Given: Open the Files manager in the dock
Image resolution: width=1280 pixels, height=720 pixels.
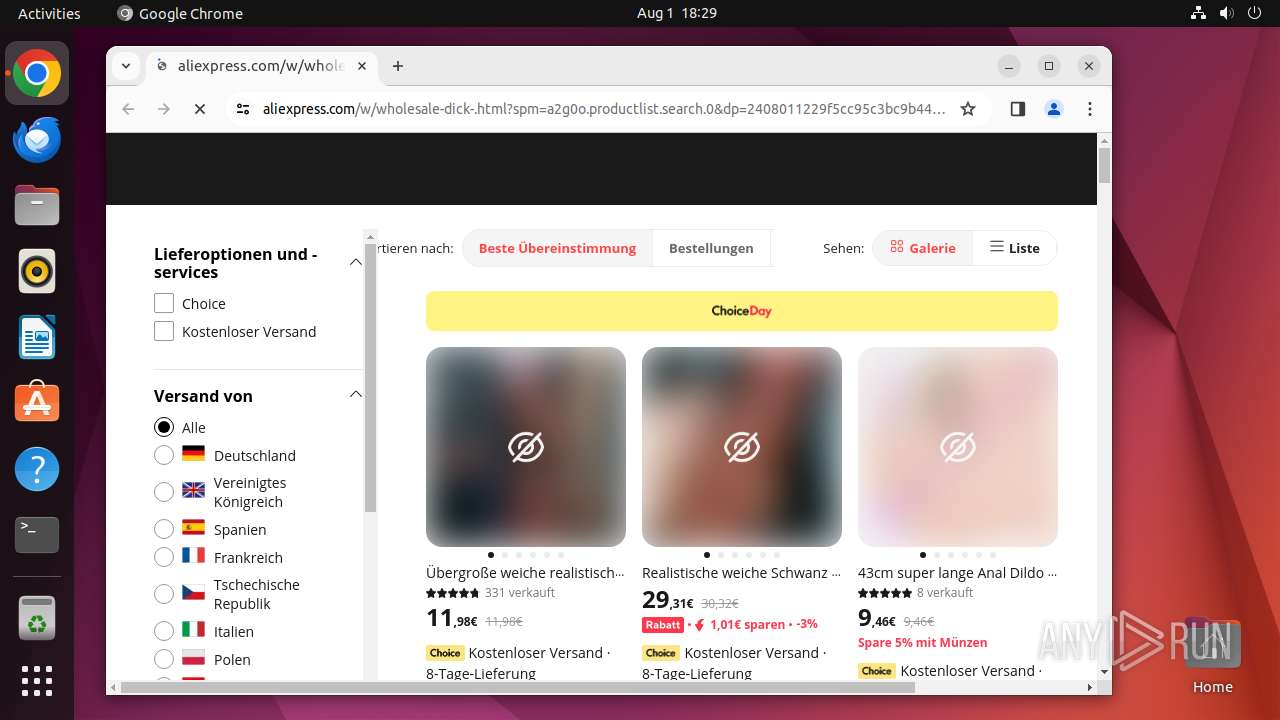Looking at the screenshot, I should (x=37, y=206).
